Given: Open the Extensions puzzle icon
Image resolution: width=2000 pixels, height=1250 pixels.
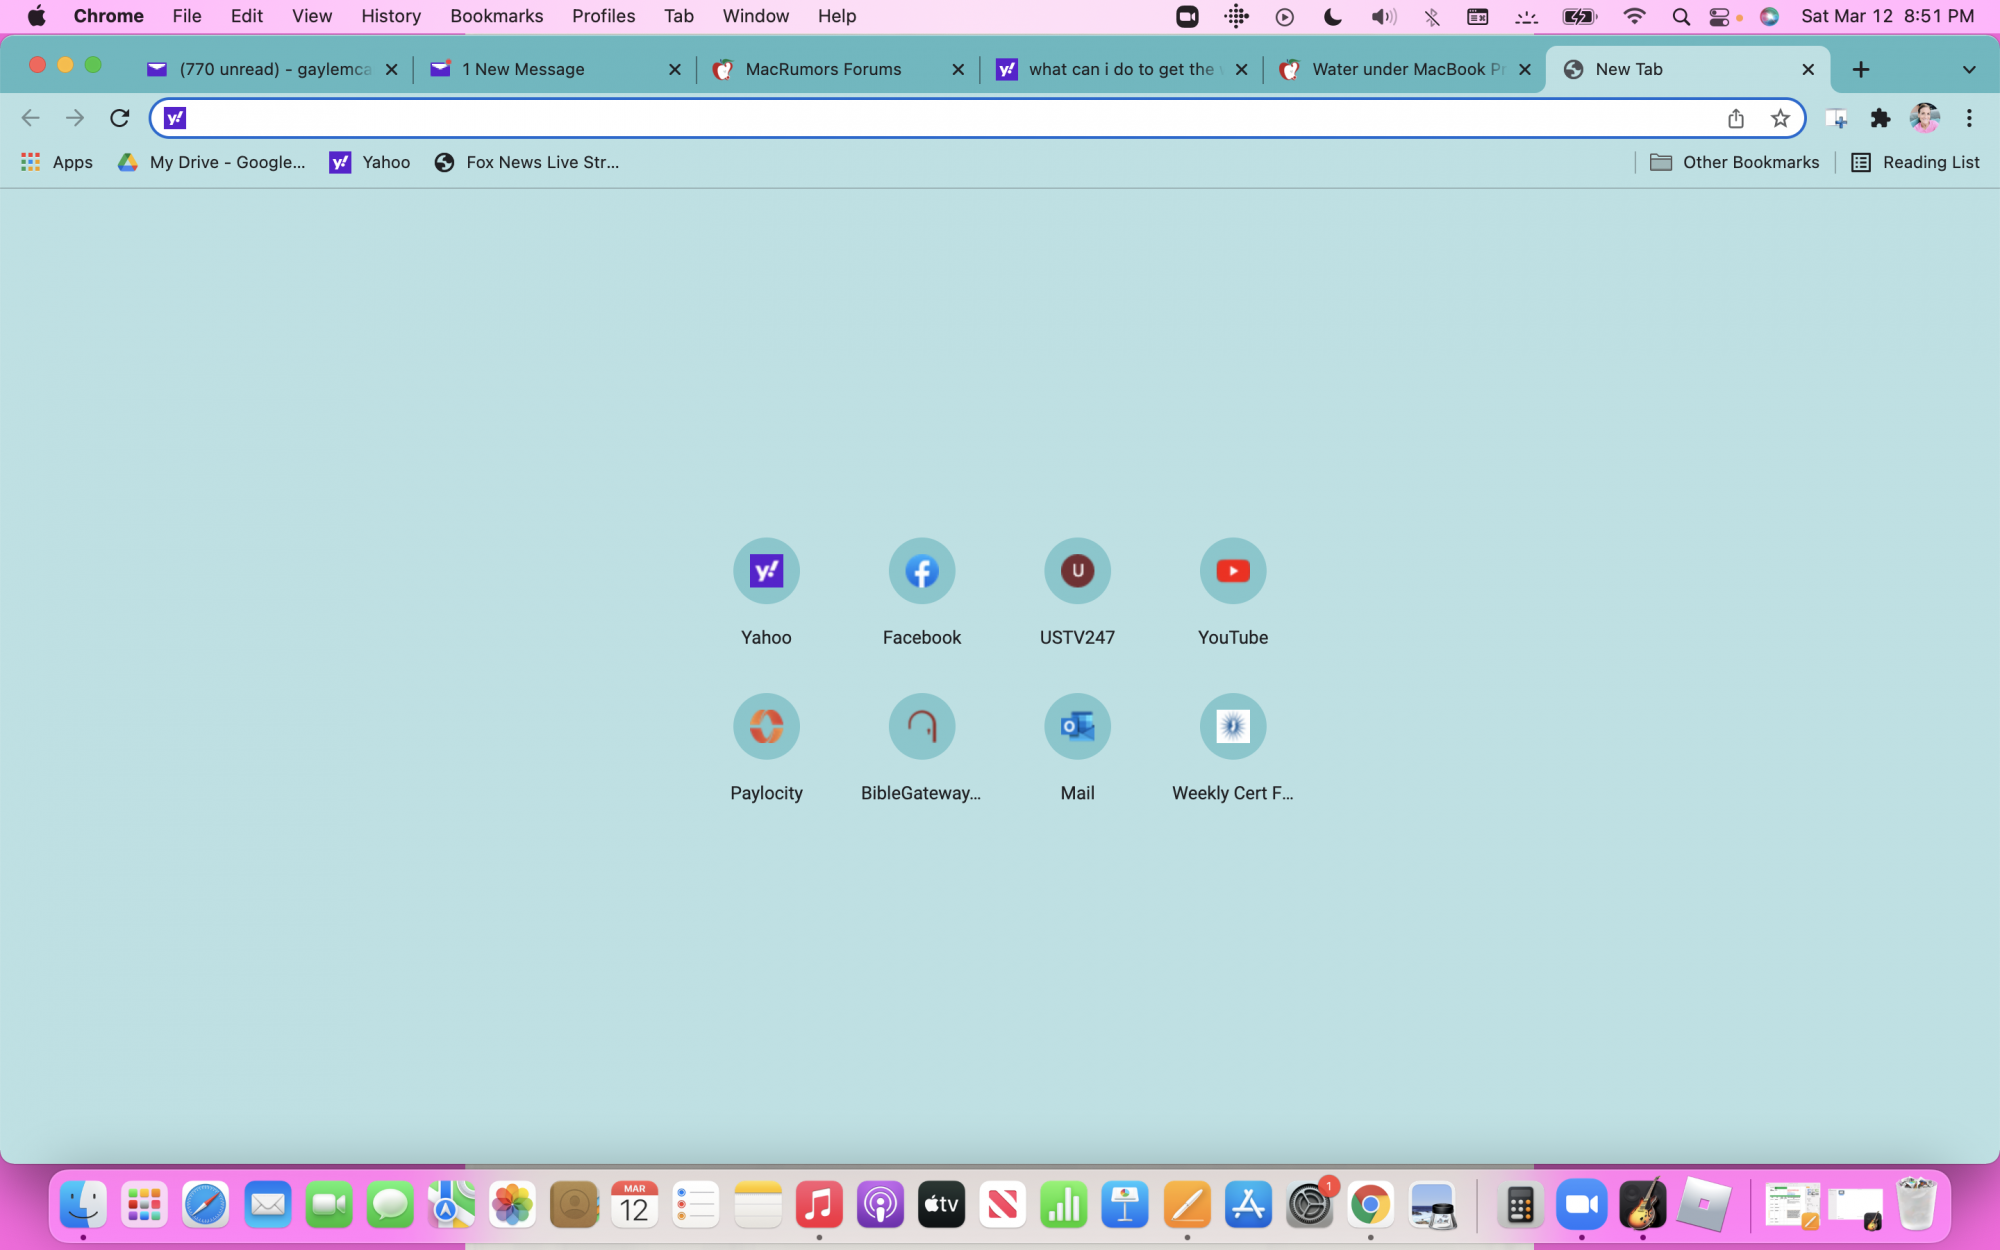Looking at the screenshot, I should pyautogui.click(x=1880, y=118).
